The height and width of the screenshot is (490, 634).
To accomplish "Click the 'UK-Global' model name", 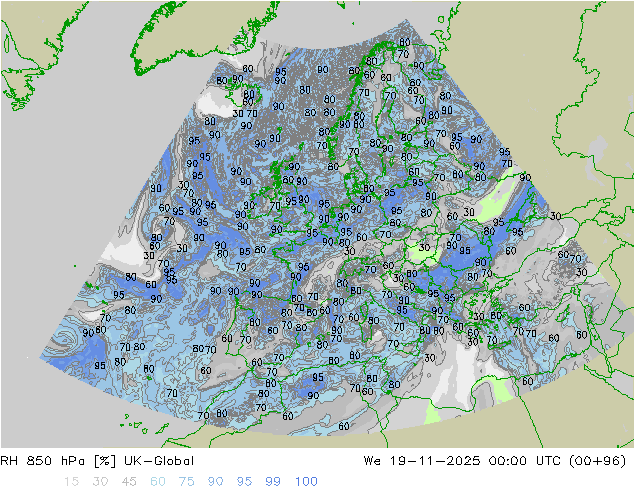I will click(159, 461).
